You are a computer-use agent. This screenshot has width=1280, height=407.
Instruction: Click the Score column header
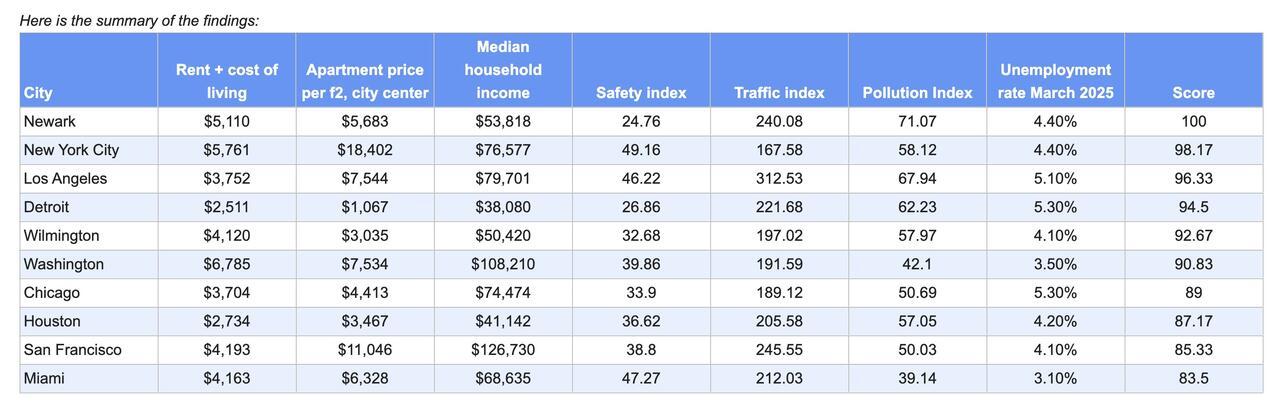tap(1193, 93)
